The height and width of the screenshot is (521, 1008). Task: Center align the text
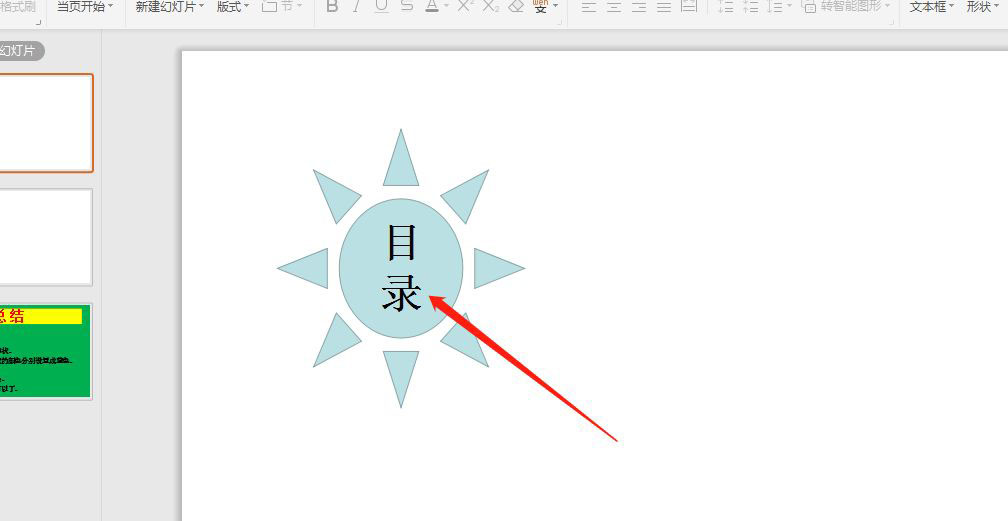(x=614, y=6)
